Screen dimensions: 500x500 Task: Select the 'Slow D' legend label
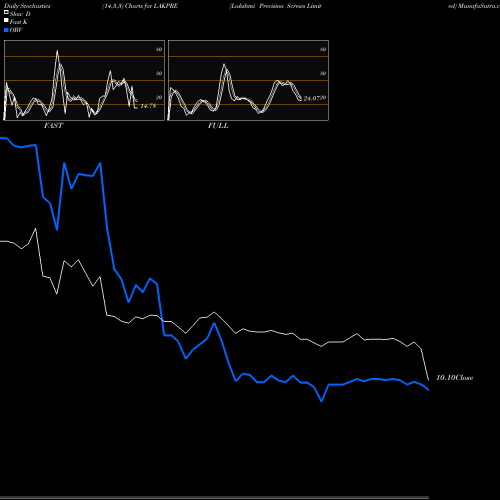[x=20, y=14]
